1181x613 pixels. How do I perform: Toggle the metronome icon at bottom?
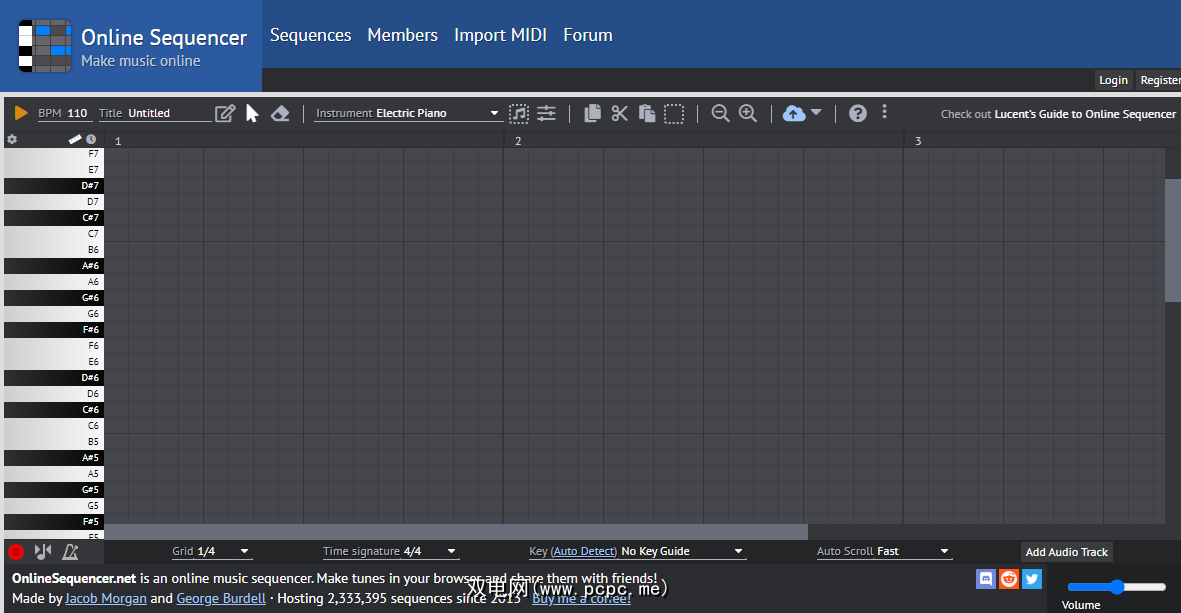70,551
